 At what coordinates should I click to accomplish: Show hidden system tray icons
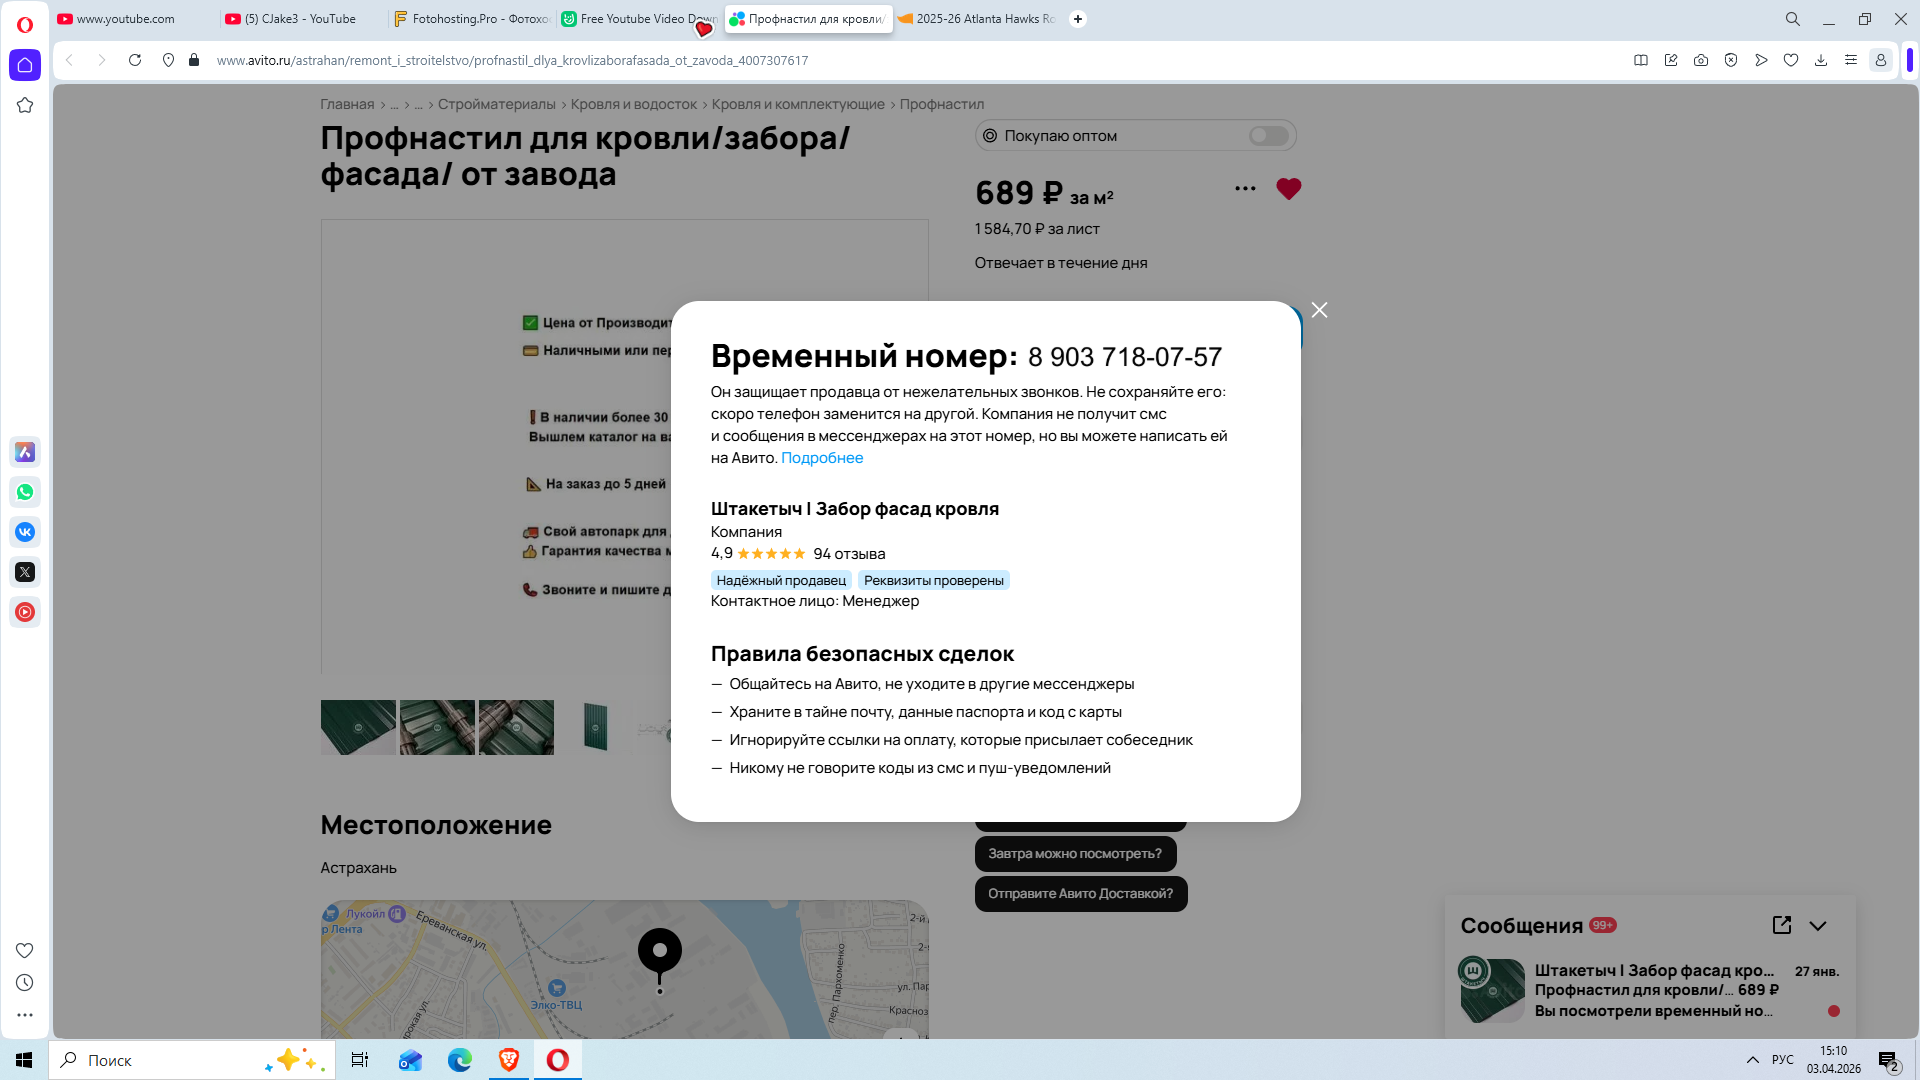1752,1060
